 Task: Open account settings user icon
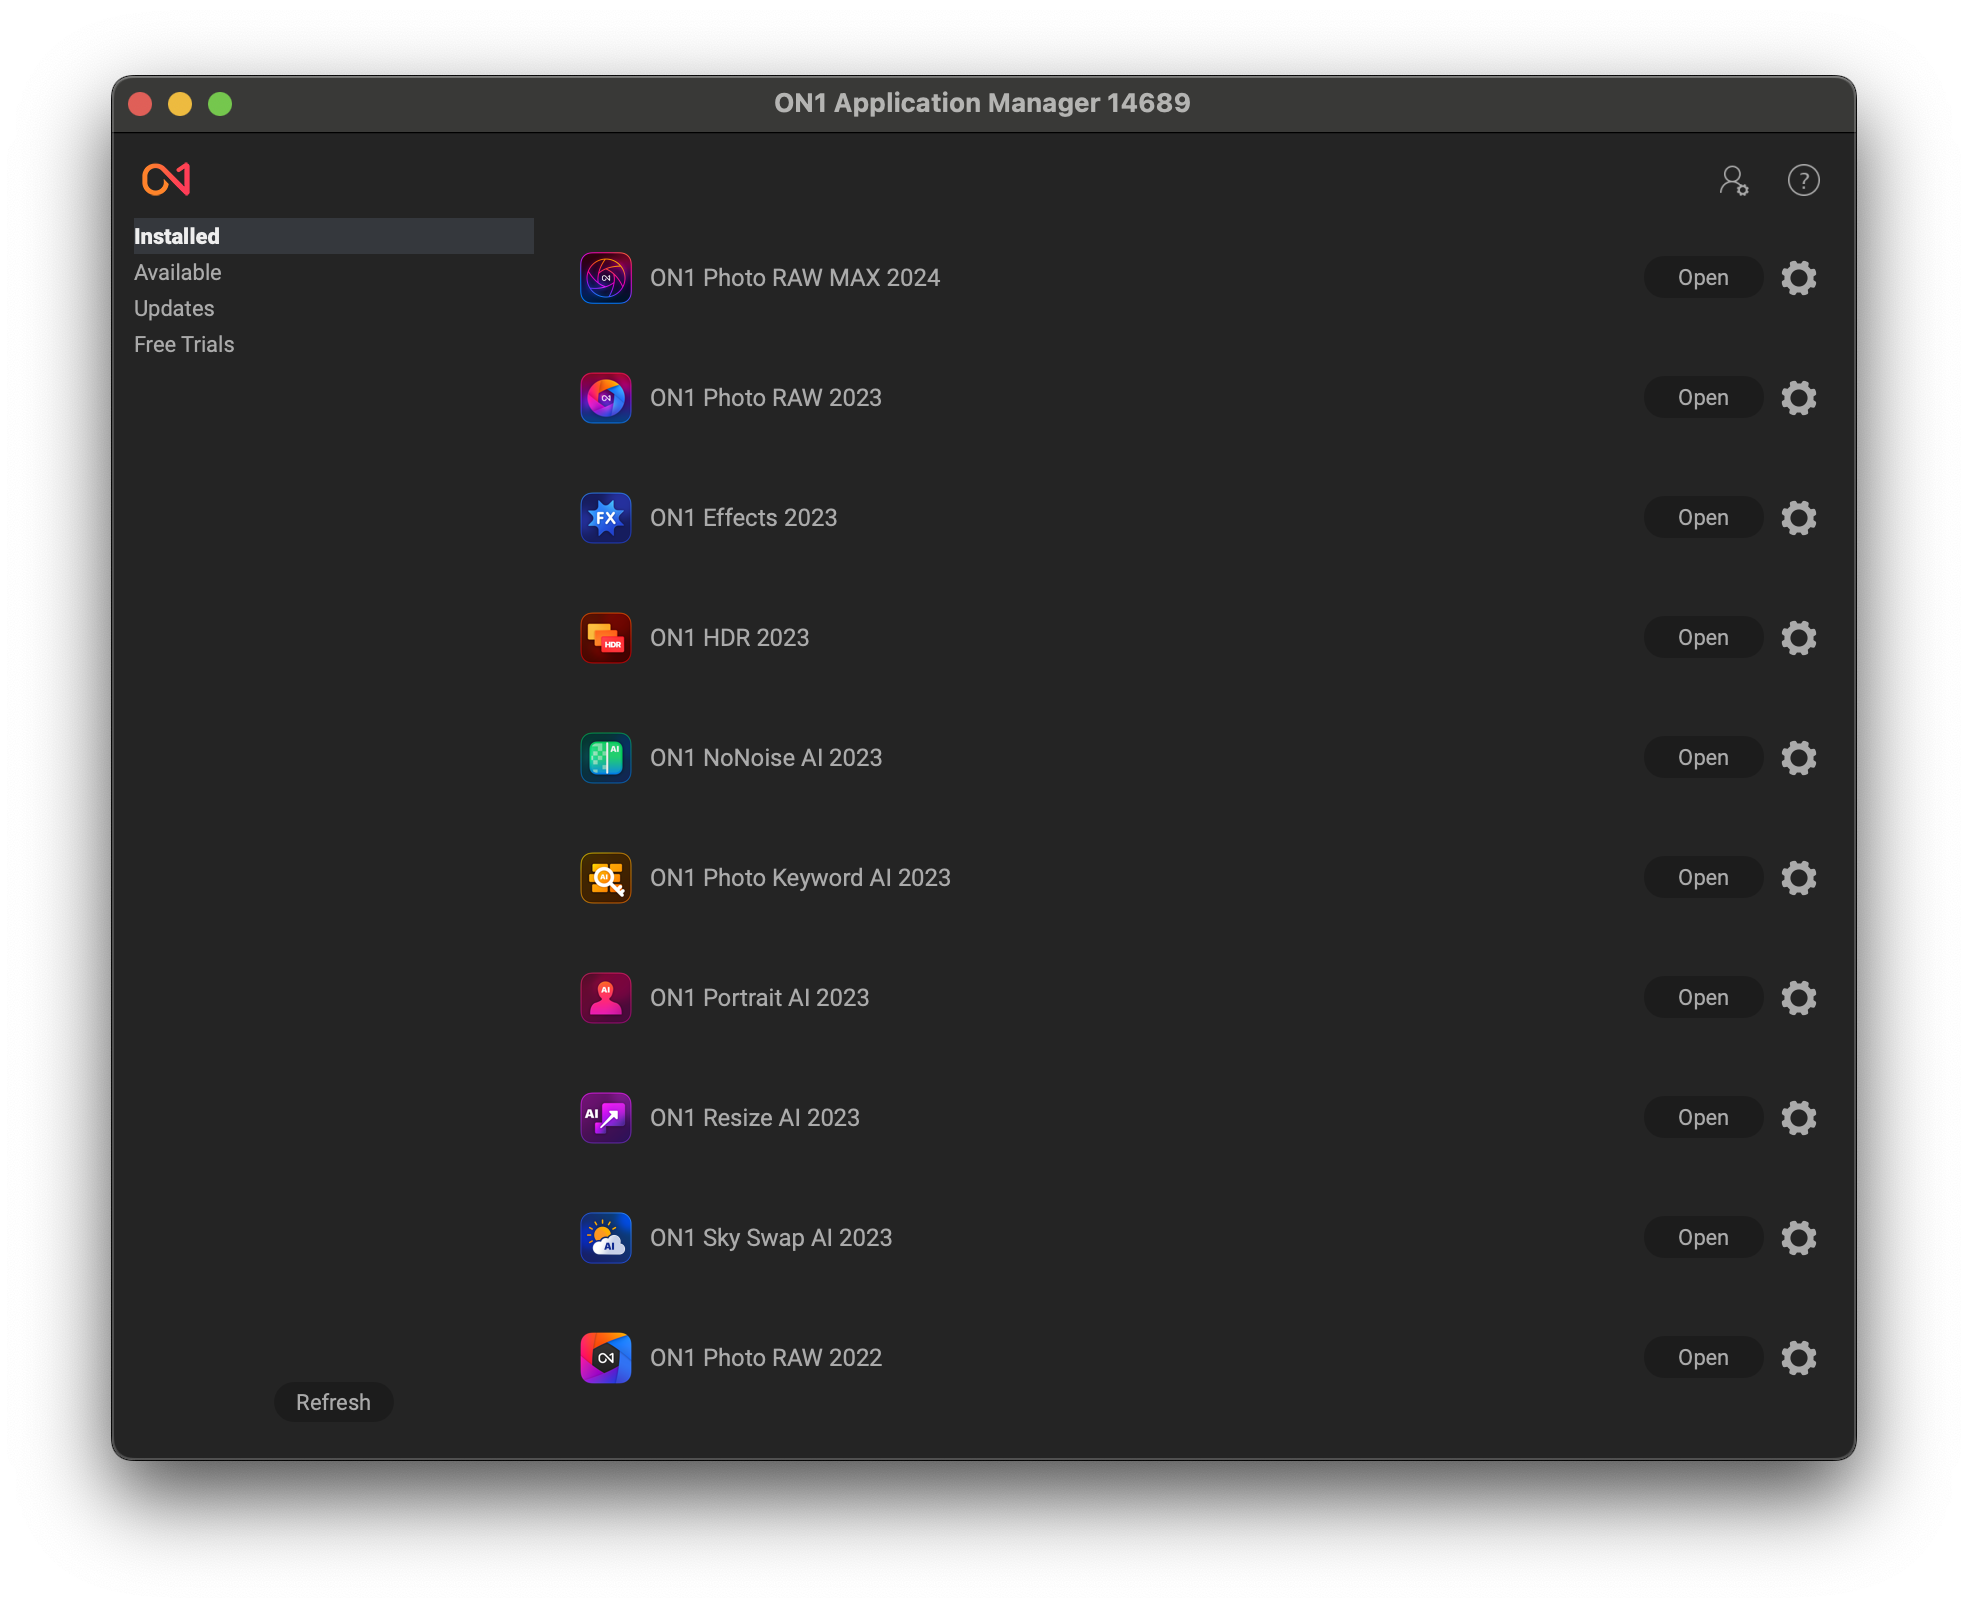click(1733, 181)
